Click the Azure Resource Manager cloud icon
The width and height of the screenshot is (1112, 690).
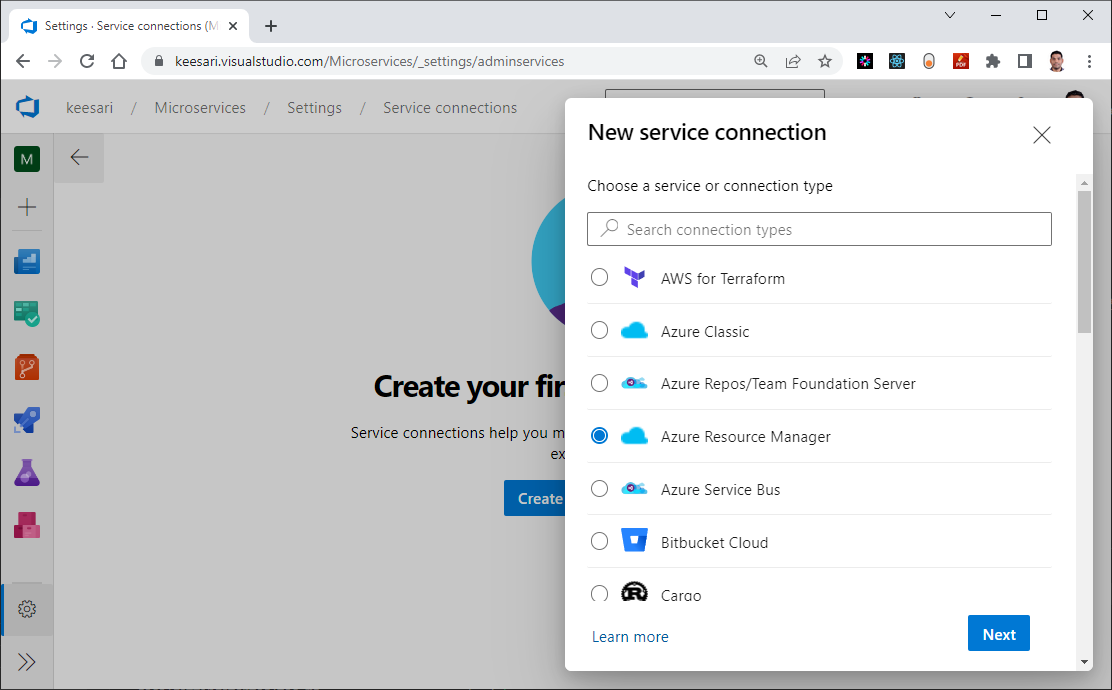tap(634, 435)
